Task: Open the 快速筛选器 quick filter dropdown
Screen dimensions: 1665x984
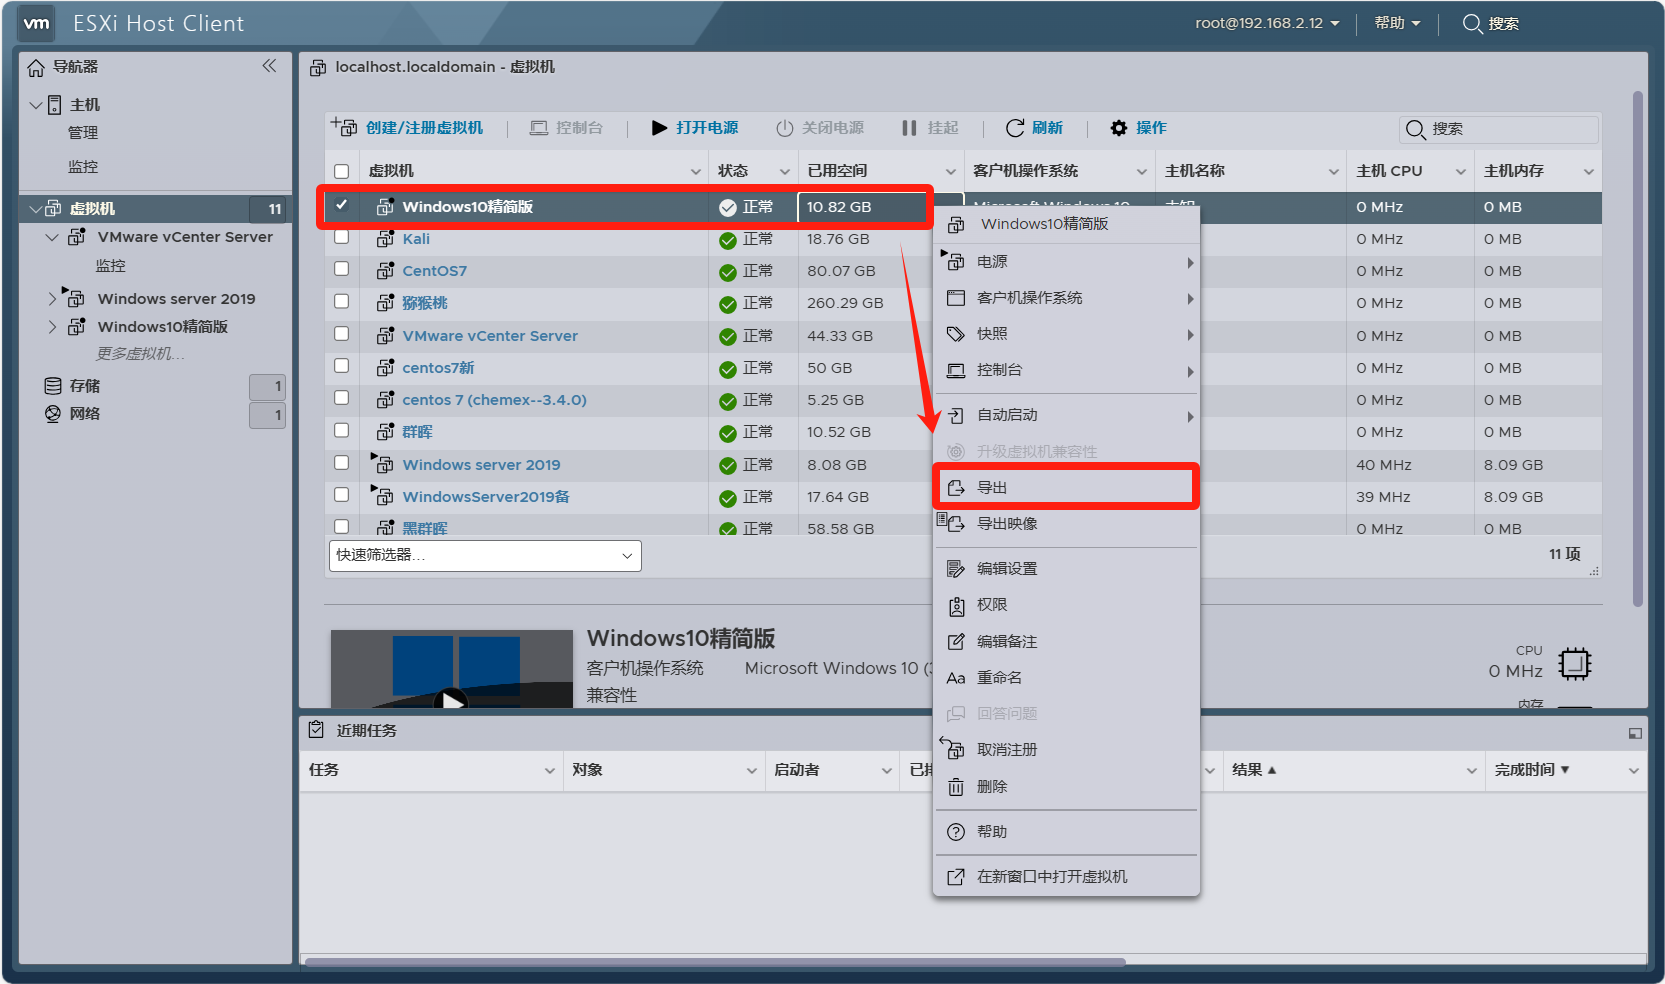Action: (x=485, y=556)
